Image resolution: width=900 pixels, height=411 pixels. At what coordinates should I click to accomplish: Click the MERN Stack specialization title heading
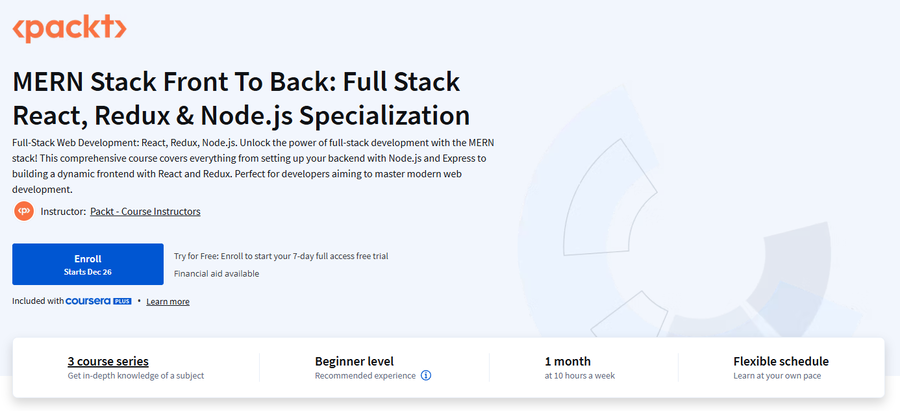241,99
